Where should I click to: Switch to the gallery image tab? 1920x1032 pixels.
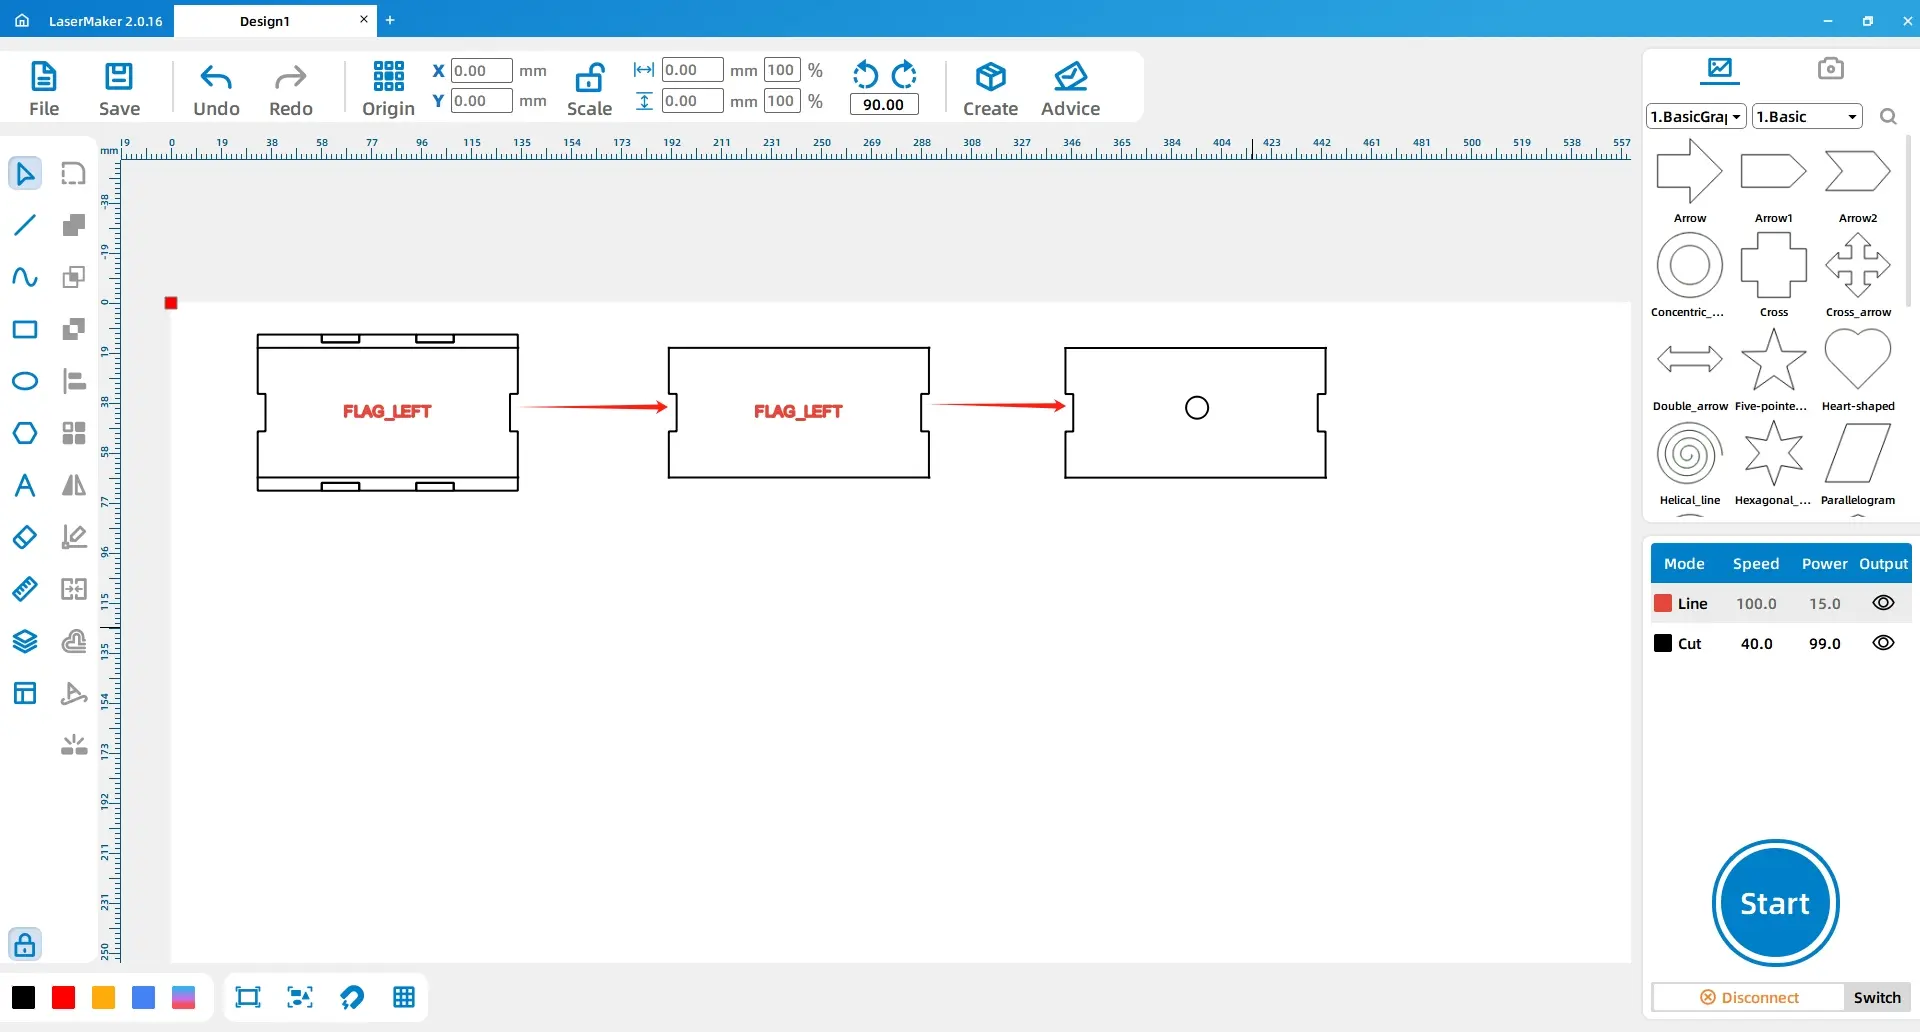1720,69
